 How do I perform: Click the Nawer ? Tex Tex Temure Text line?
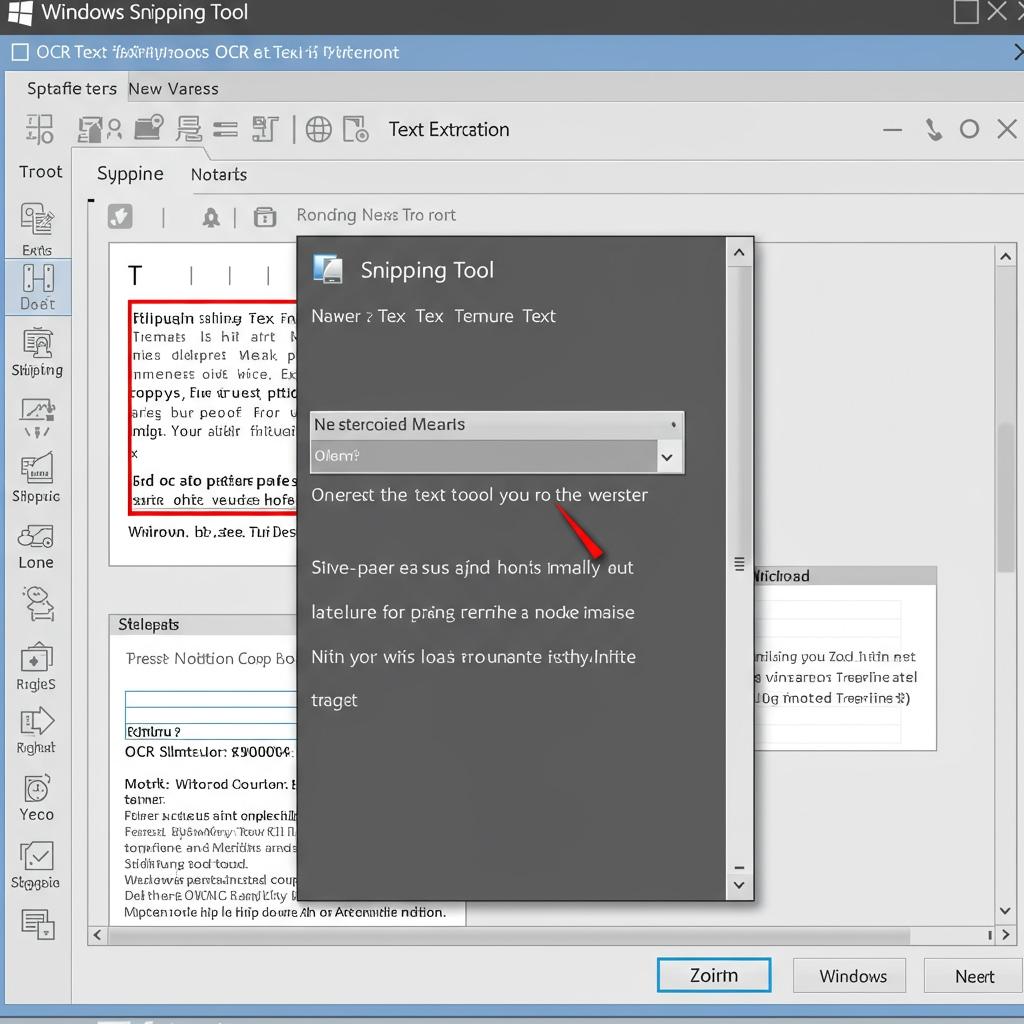click(x=434, y=316)
